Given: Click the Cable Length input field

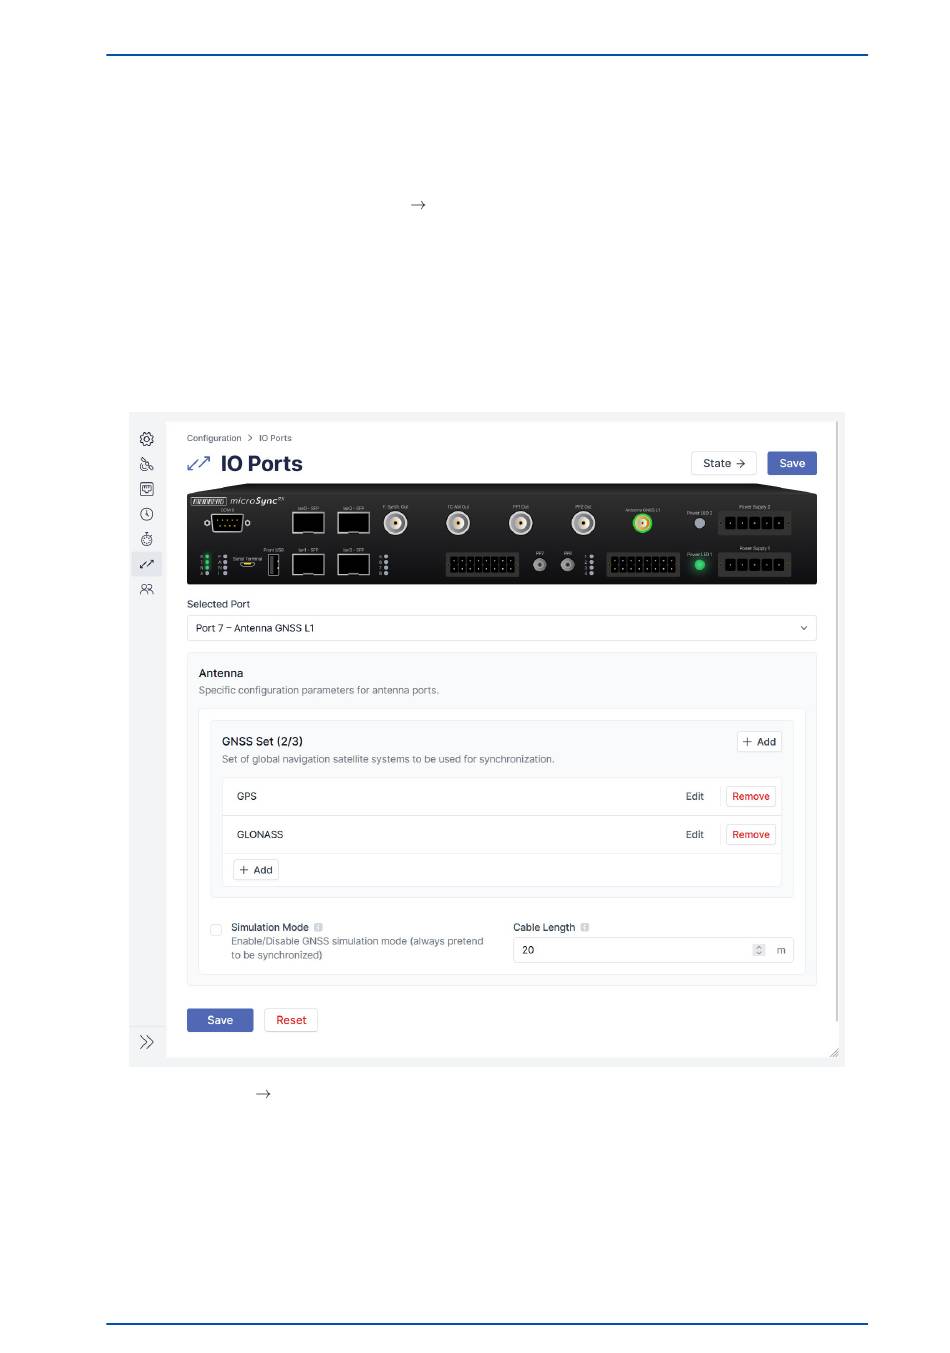Looking at the screenshot, I should pos(632,950).
